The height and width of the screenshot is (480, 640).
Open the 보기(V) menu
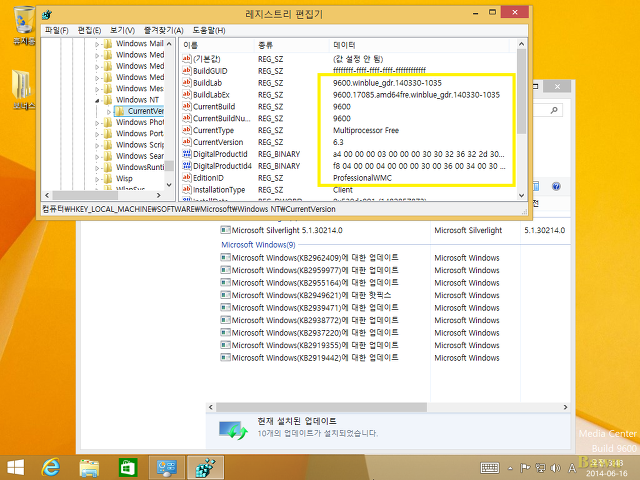(x=122, y=30)
